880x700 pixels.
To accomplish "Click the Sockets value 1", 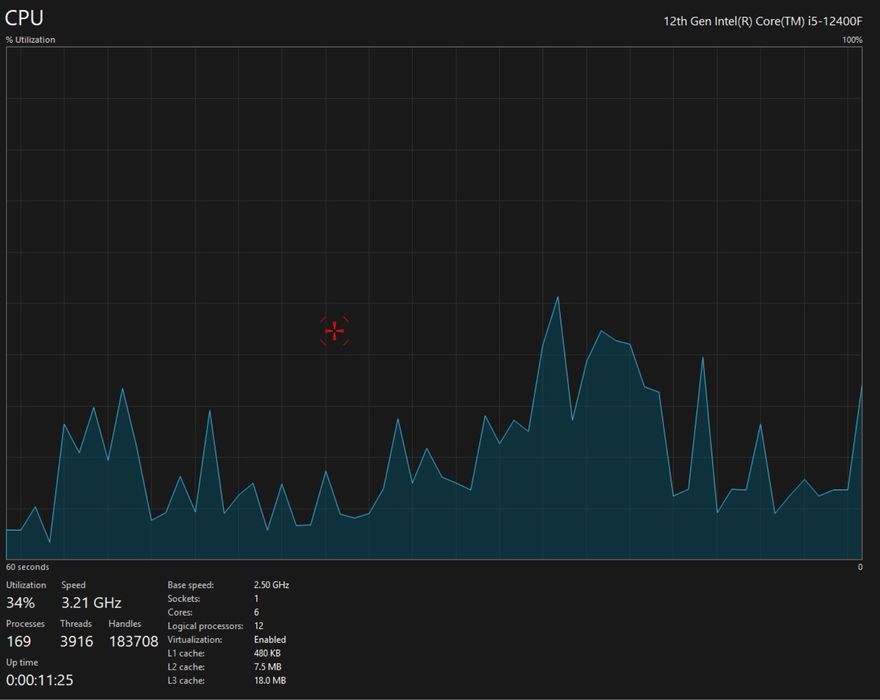I will [256, 598].
